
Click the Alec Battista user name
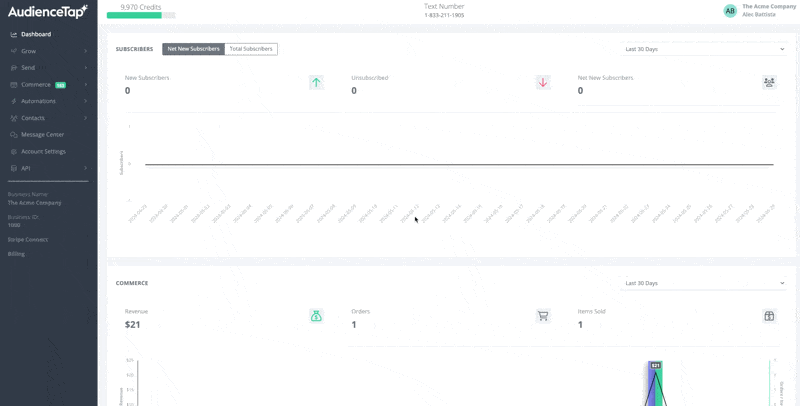(759, 15)
